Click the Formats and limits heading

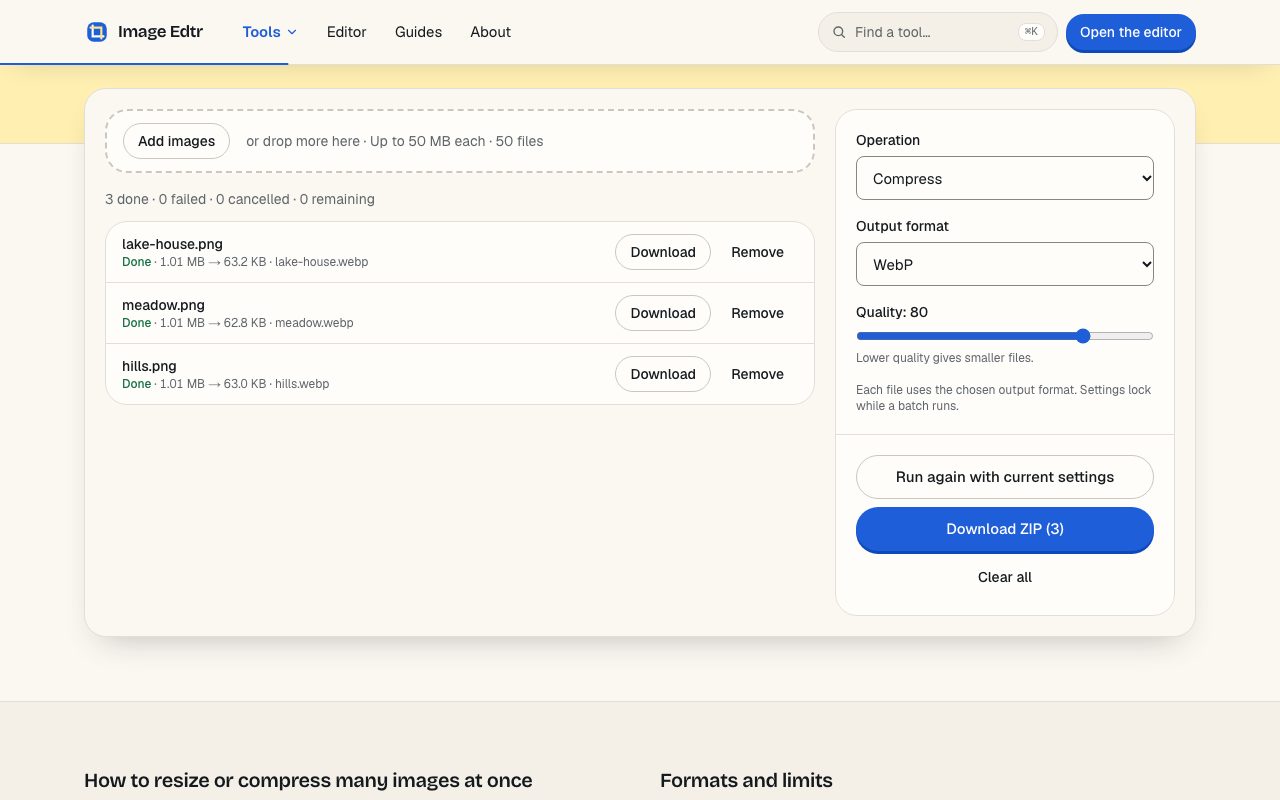pos(746,780)
